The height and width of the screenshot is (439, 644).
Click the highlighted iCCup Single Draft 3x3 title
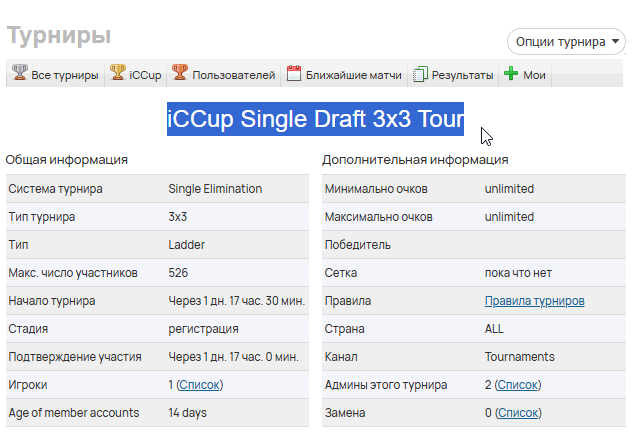click(x=315, y=119)
